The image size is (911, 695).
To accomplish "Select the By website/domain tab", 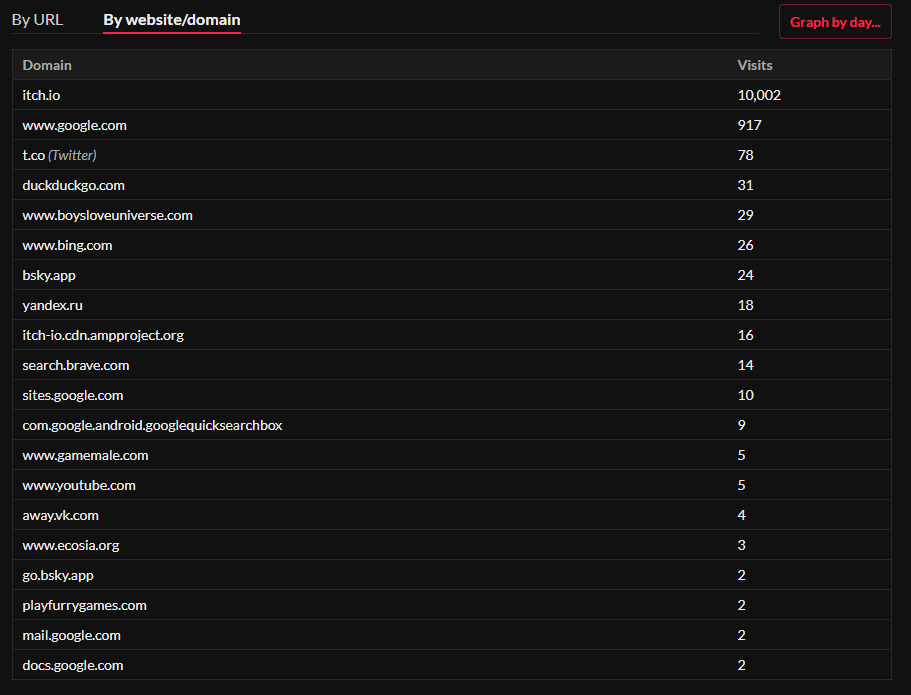I will [171, 20].
